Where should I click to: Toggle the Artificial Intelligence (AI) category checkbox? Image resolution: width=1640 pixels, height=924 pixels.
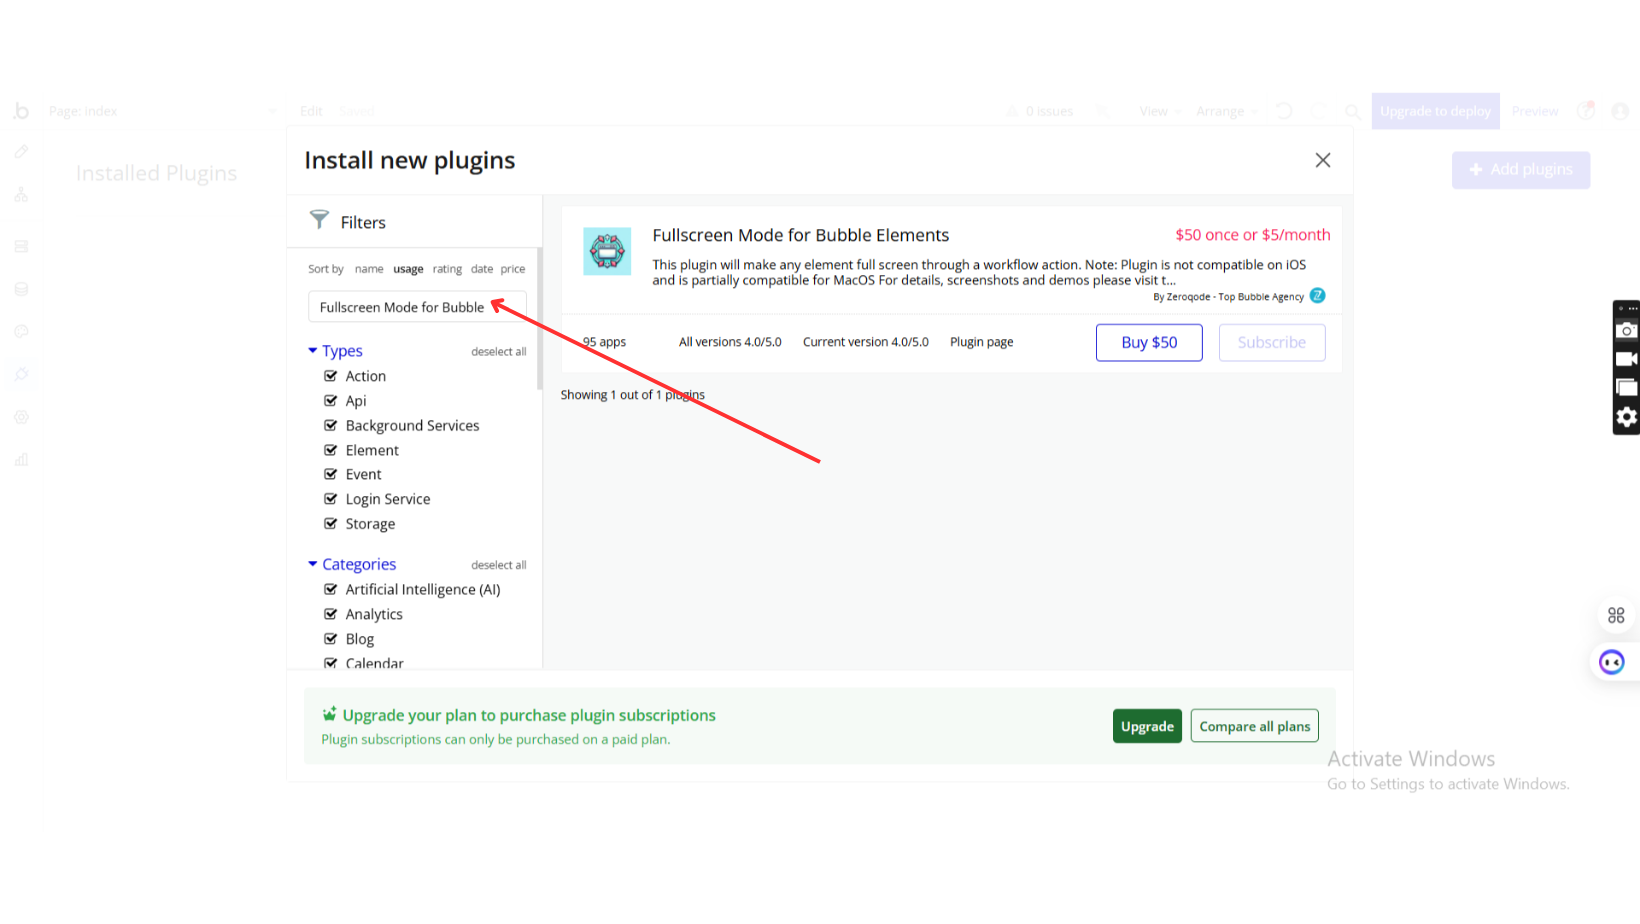[331, 589]
